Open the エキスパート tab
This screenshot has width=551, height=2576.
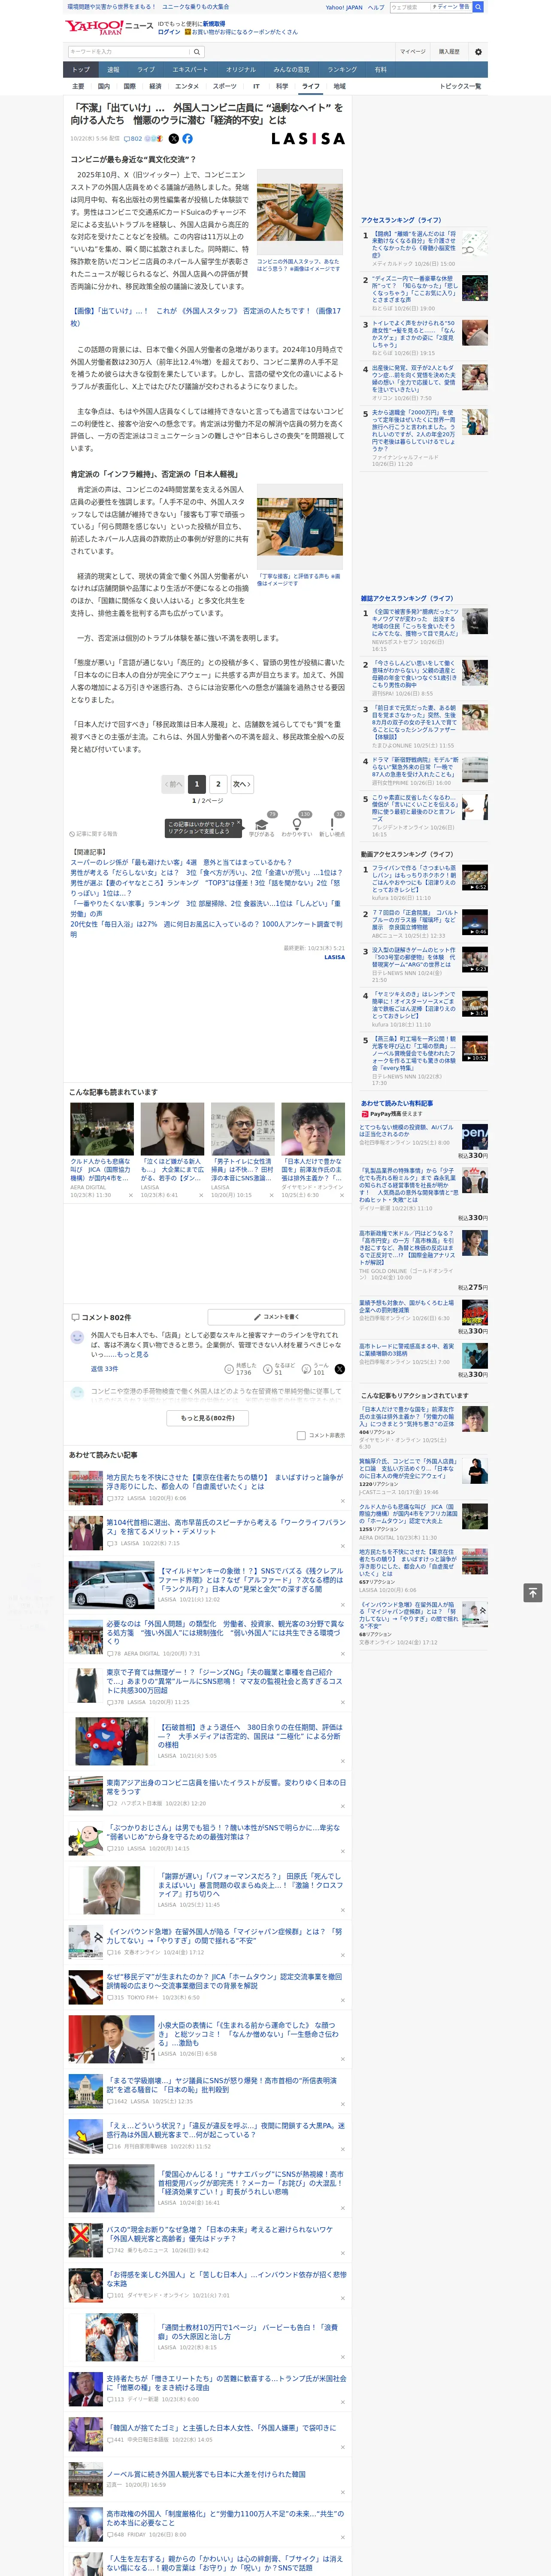190,70
